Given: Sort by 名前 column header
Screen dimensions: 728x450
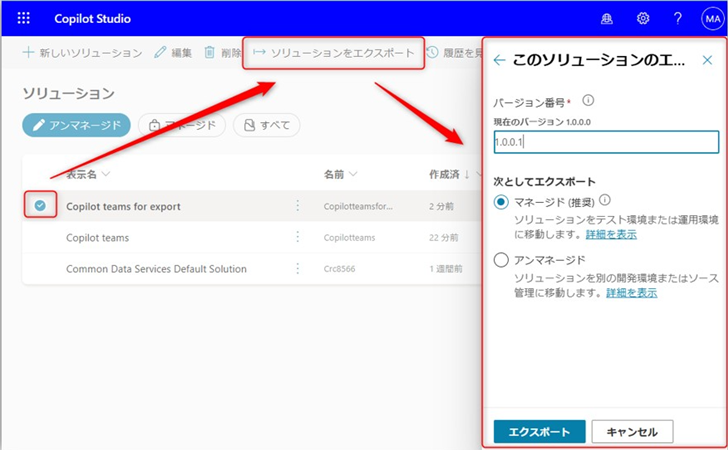Looking at the screenshot, I should tap(340, 174).
